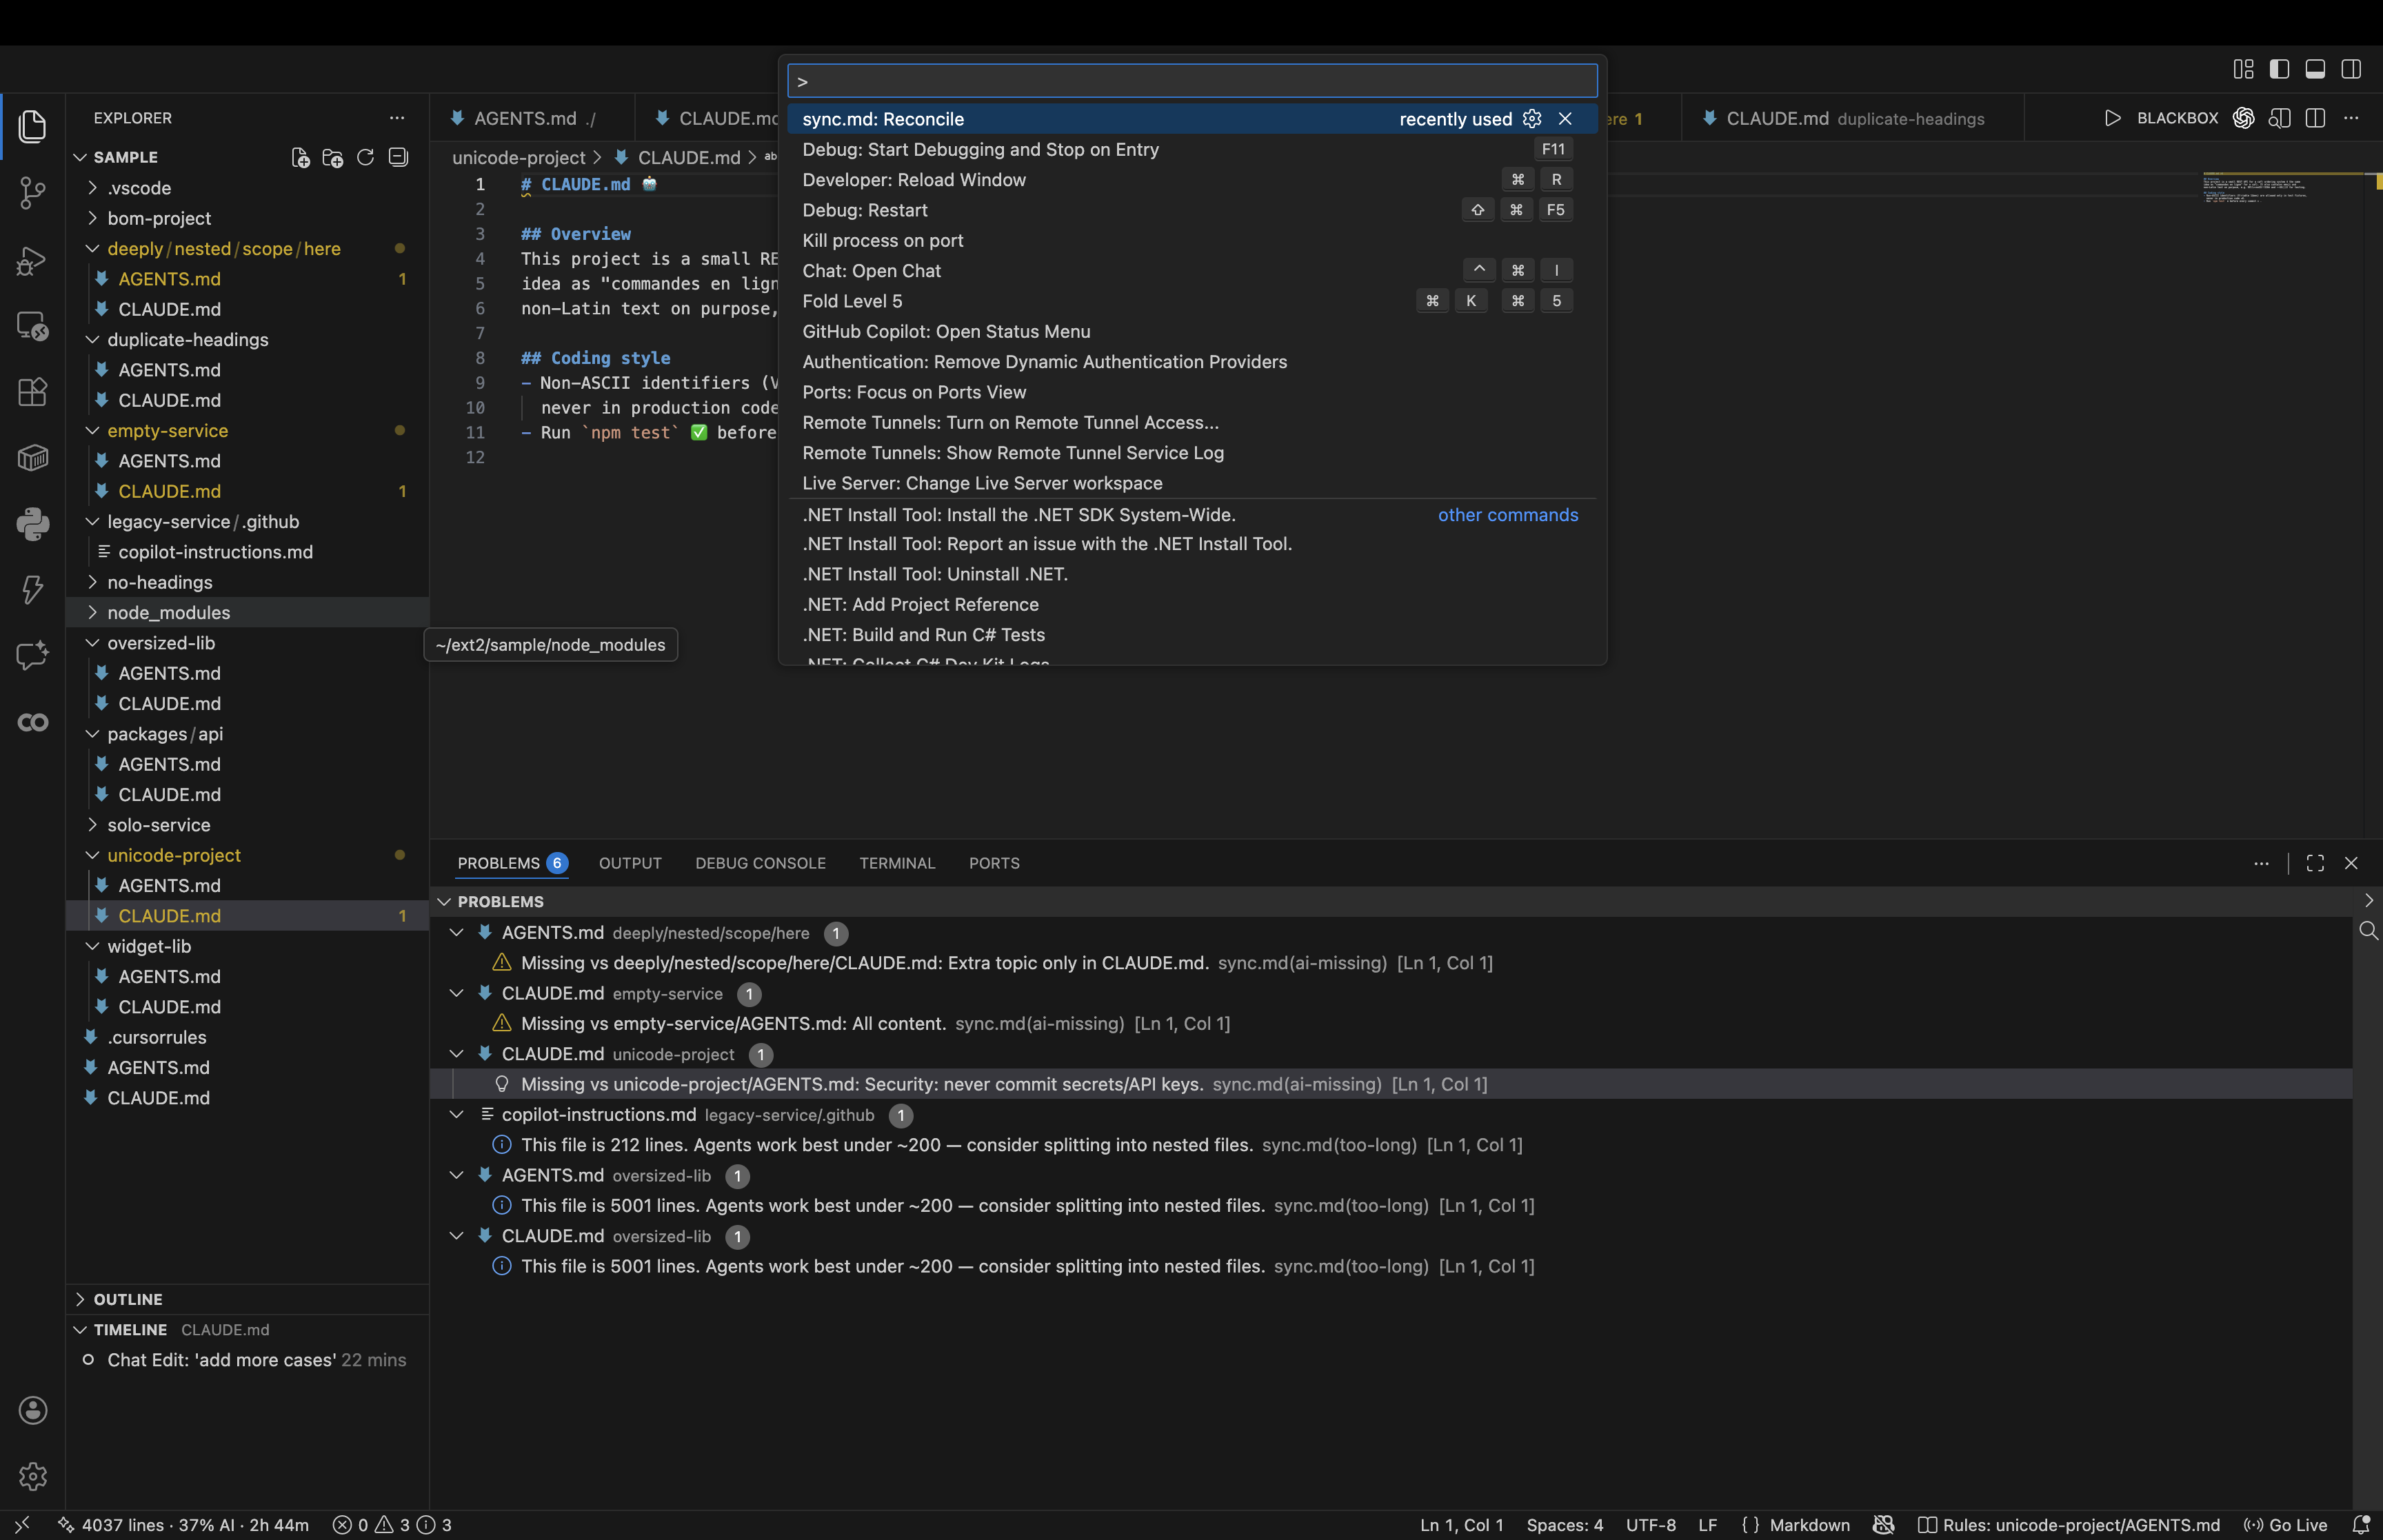The image size is (2383, 1540).
Task: Collapse the copilot-instructions.md problem group
Action: click(457, 1114)
